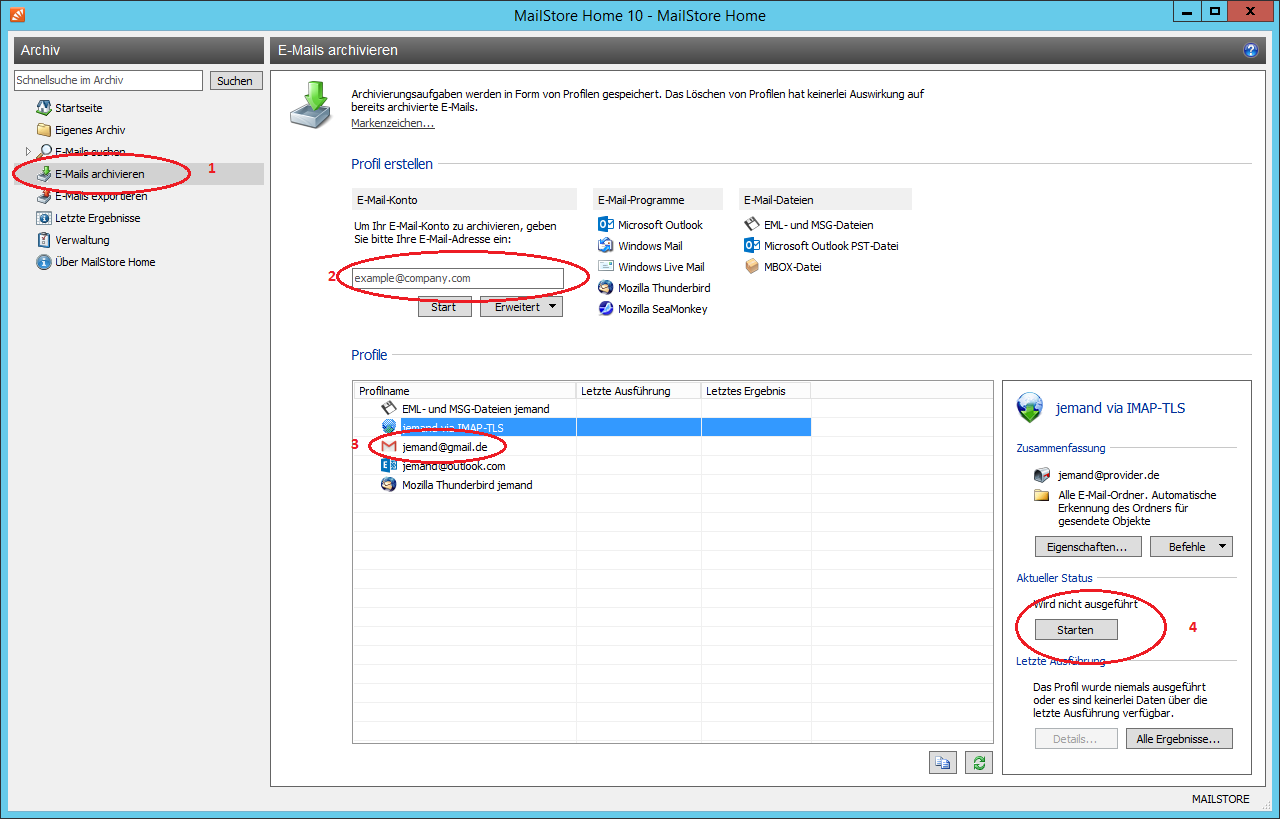Click the MailStore app icon in title bar
Screen dimensions: 1280x819
(16, 14)
